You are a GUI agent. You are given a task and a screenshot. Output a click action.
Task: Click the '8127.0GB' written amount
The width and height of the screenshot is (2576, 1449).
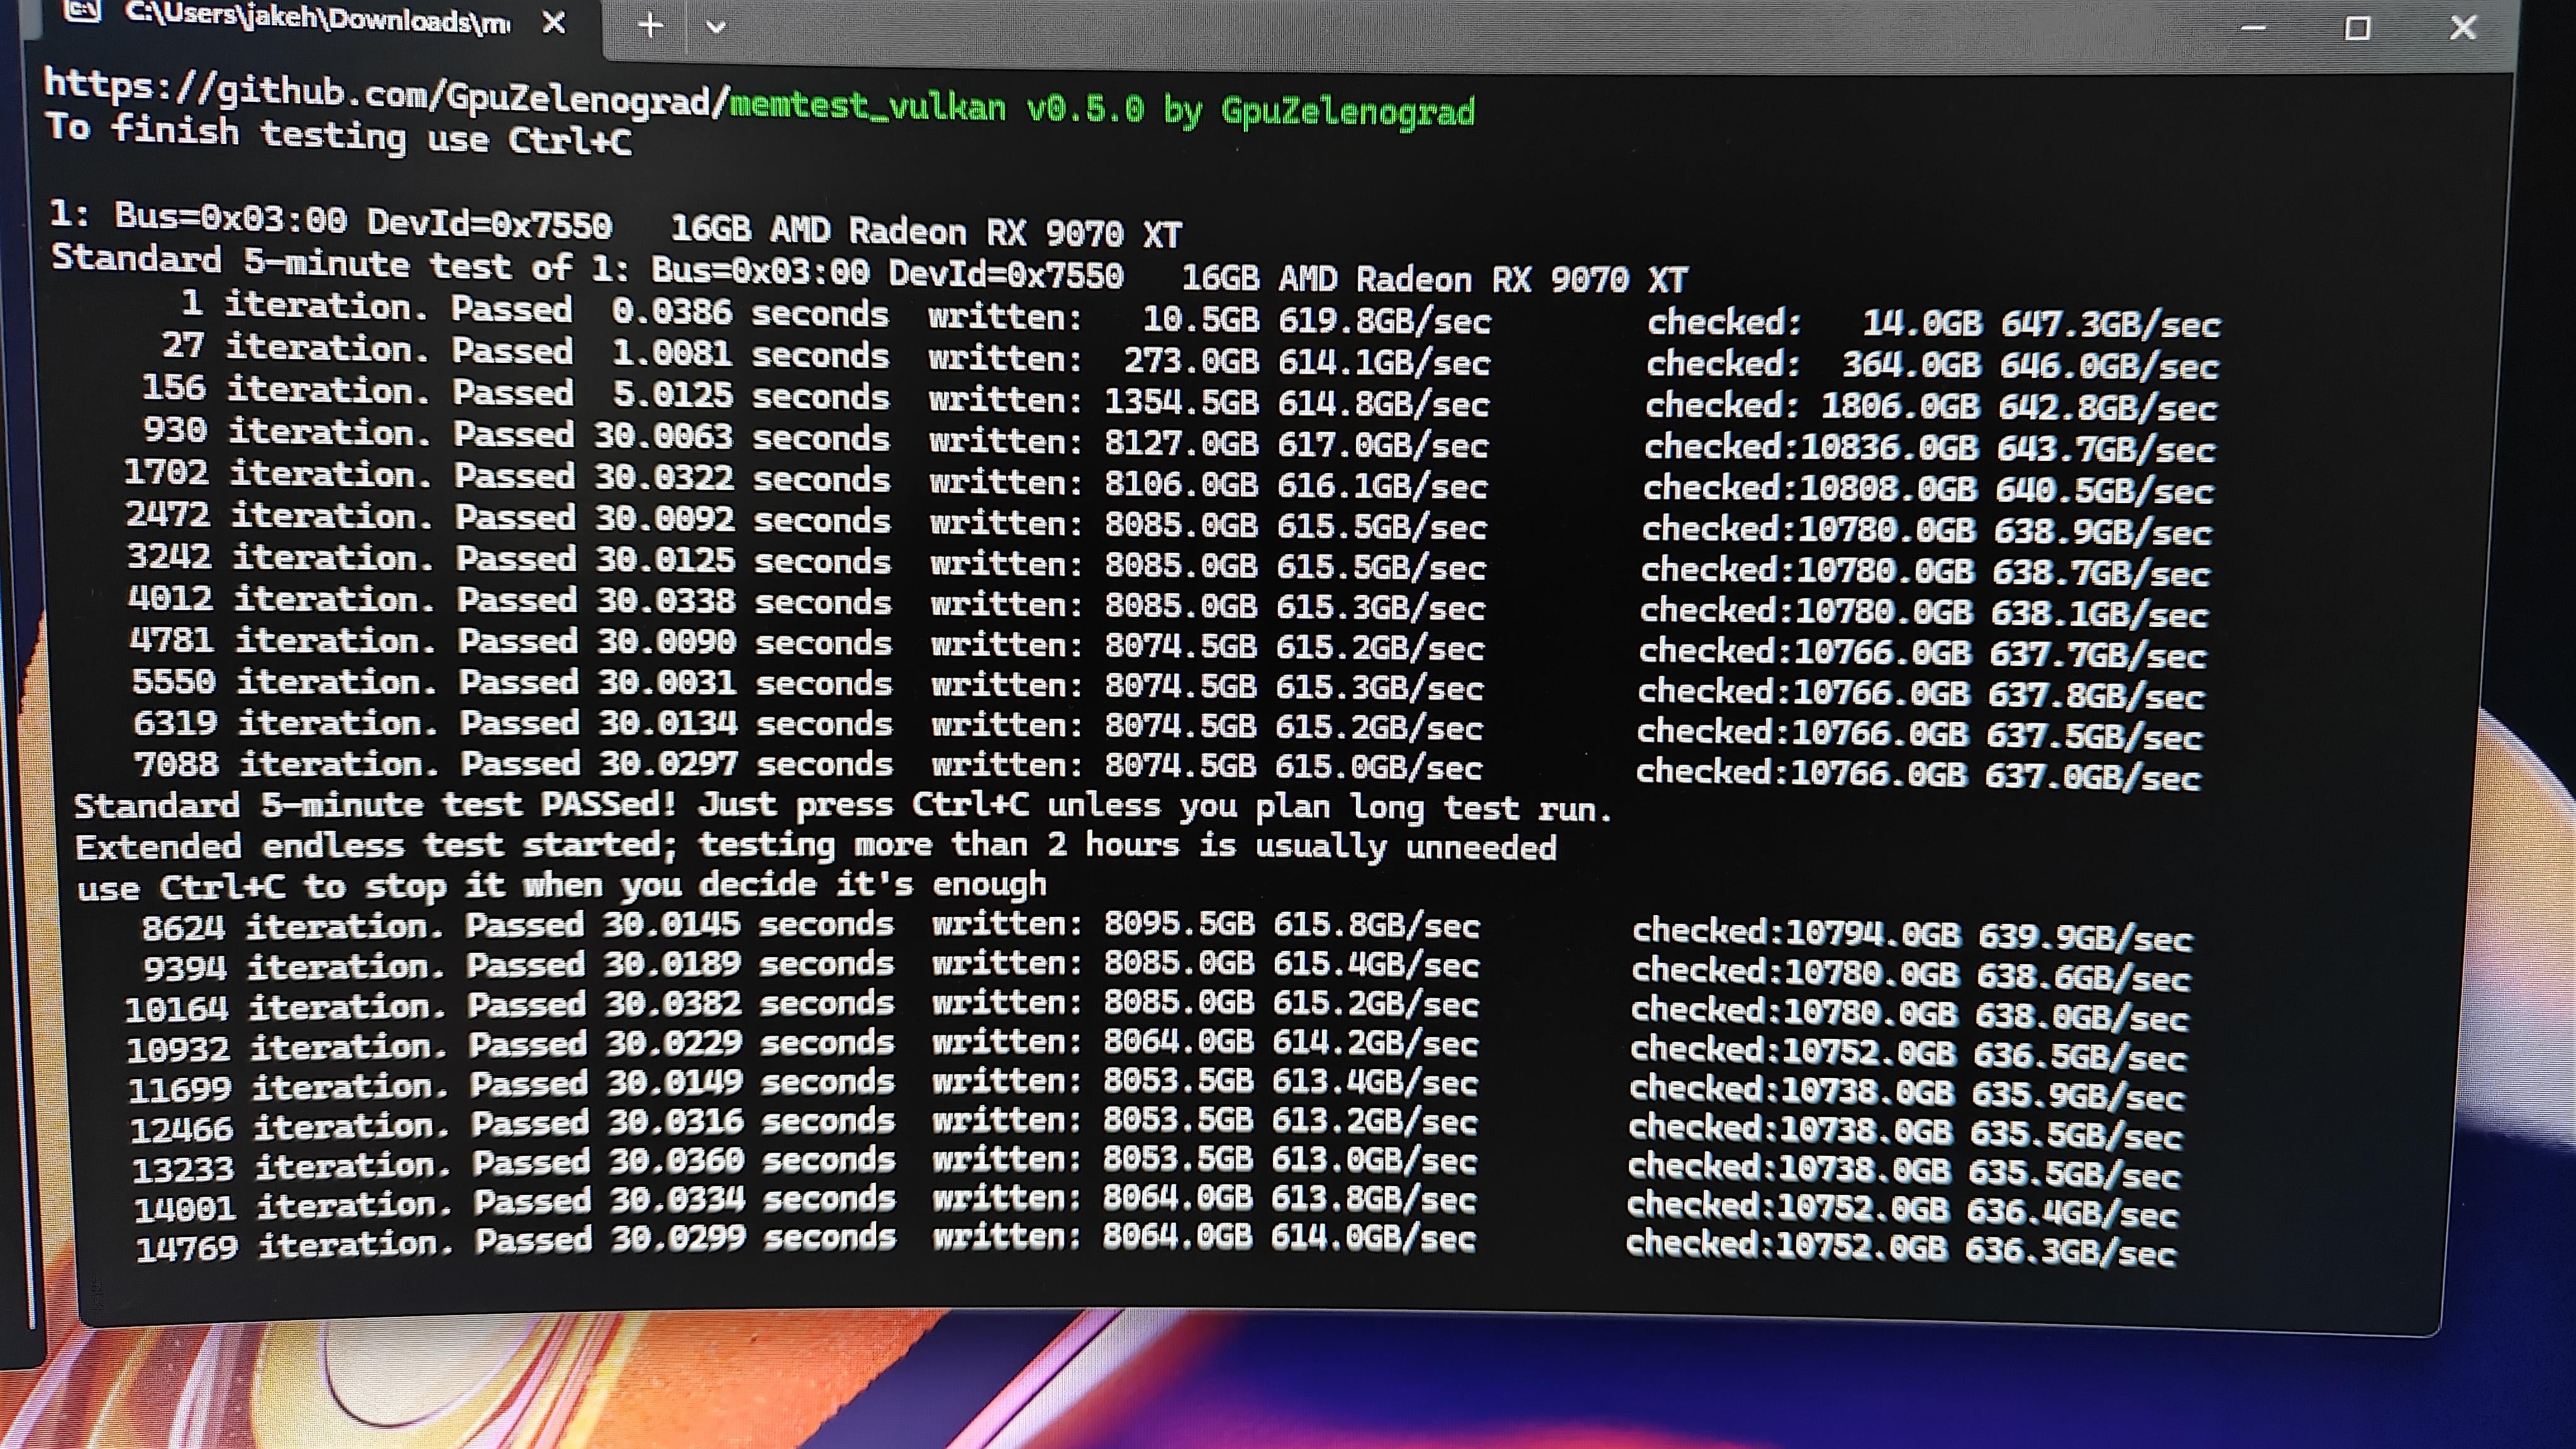tap(1180, 443)
